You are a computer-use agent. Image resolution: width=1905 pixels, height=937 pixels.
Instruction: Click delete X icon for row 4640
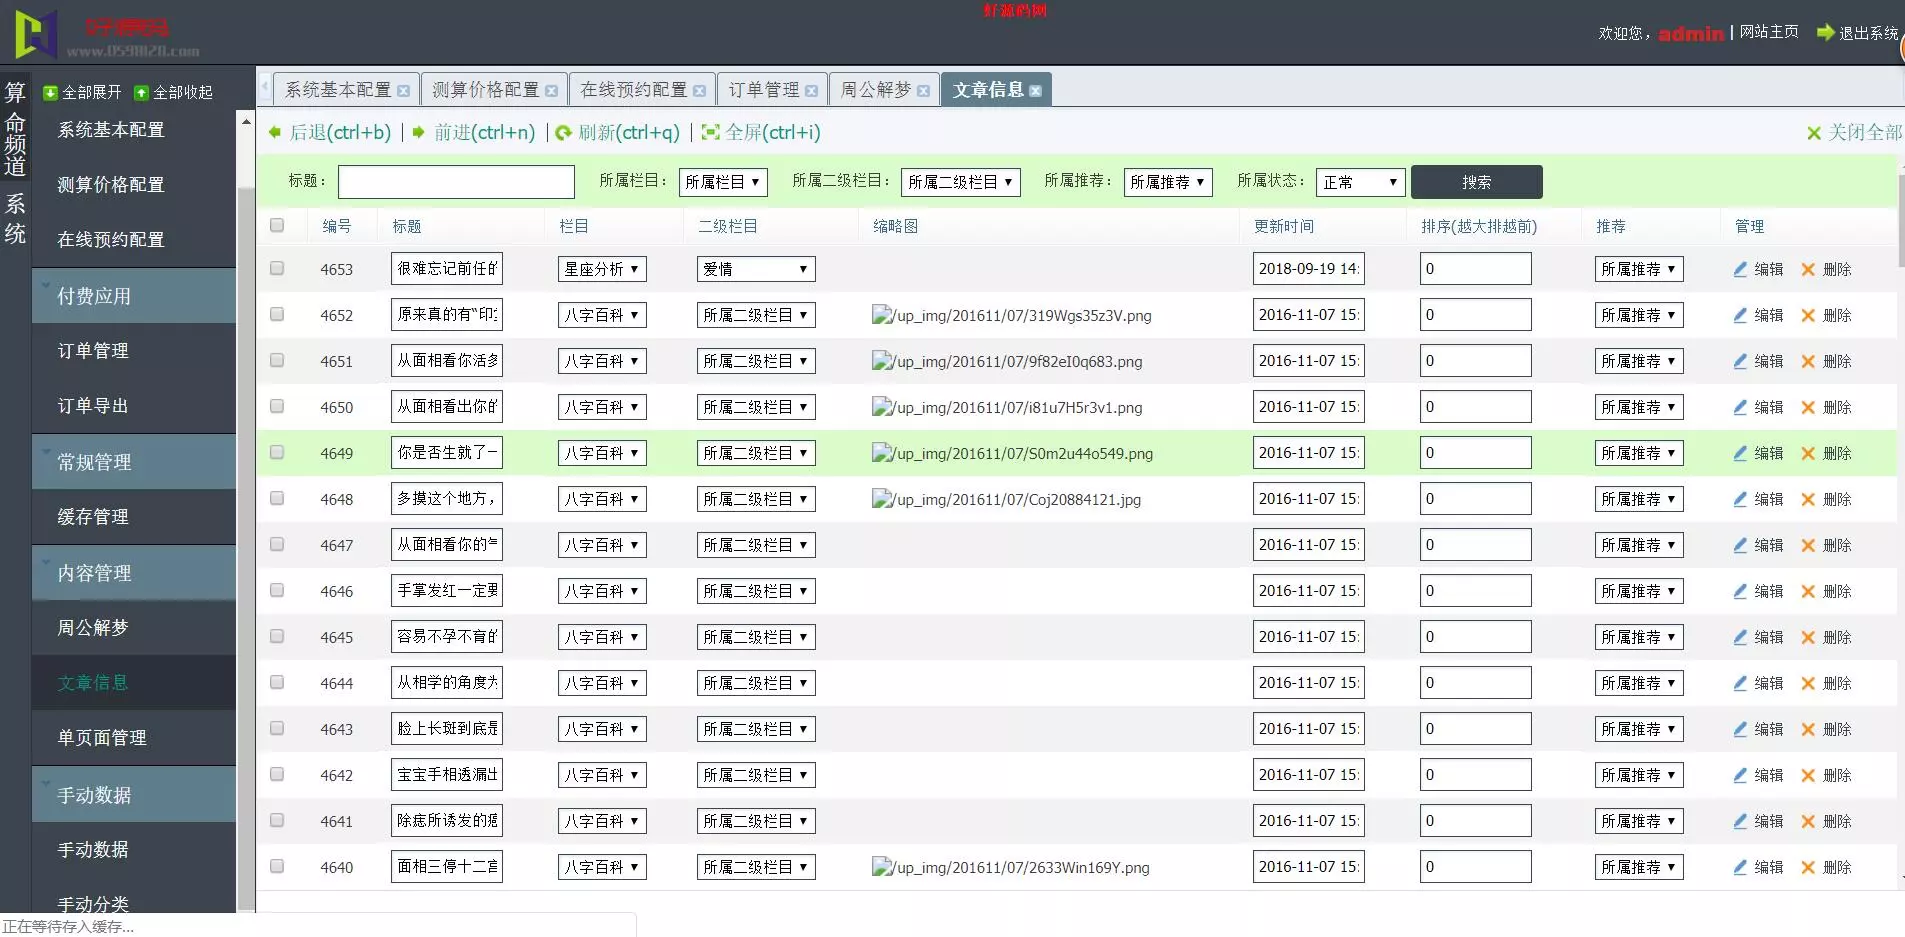coord(1808,867)
